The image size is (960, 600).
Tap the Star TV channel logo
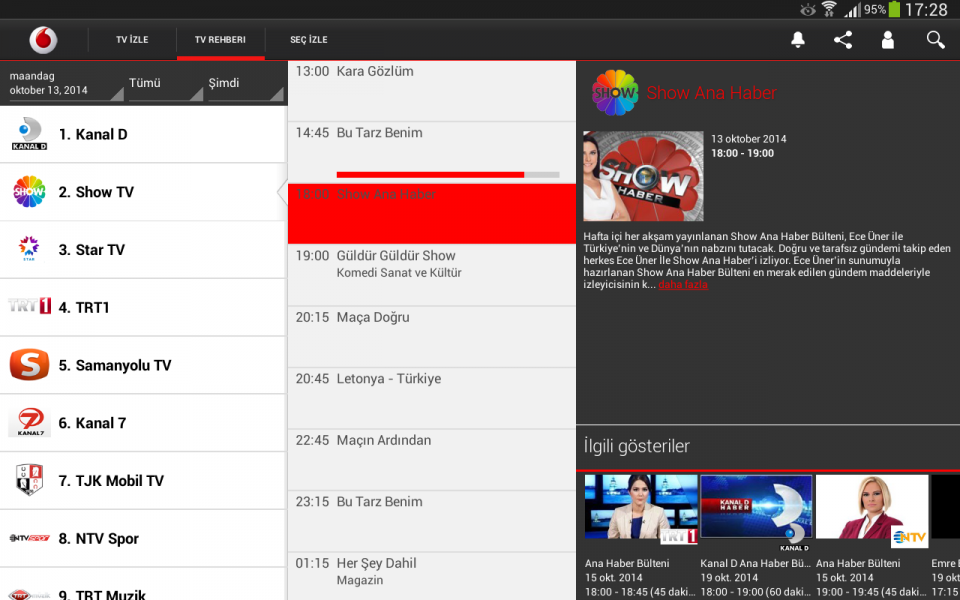pyautogui.click(x=29, y=249)
